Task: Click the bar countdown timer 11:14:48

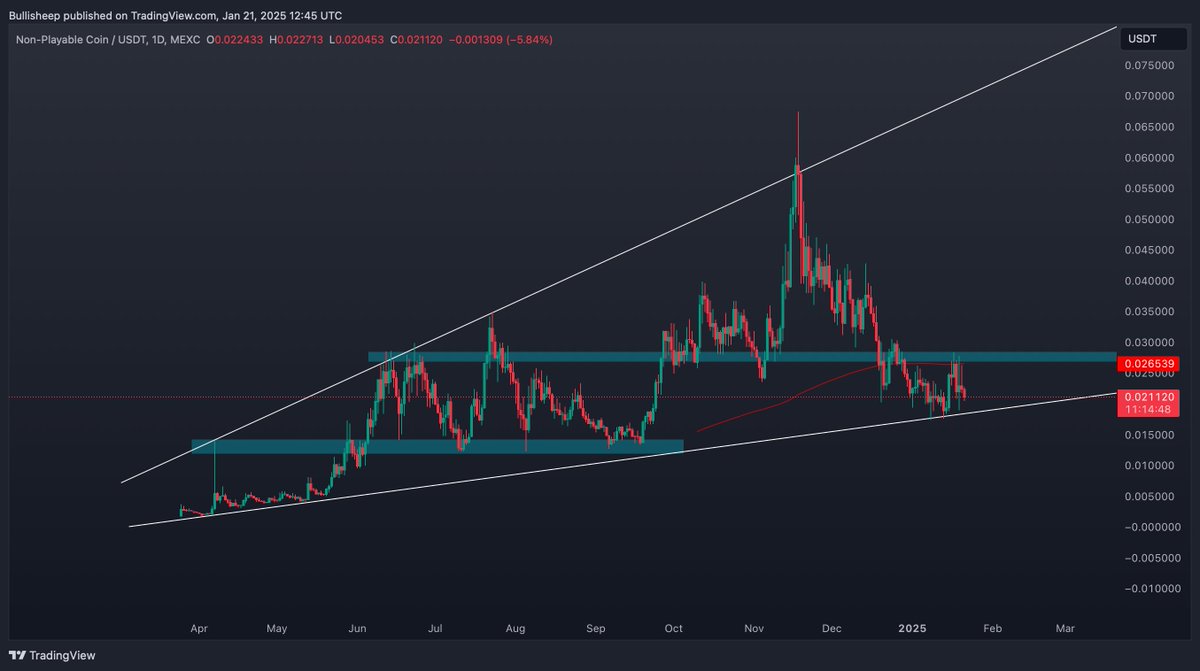Action: point(1152,409)
